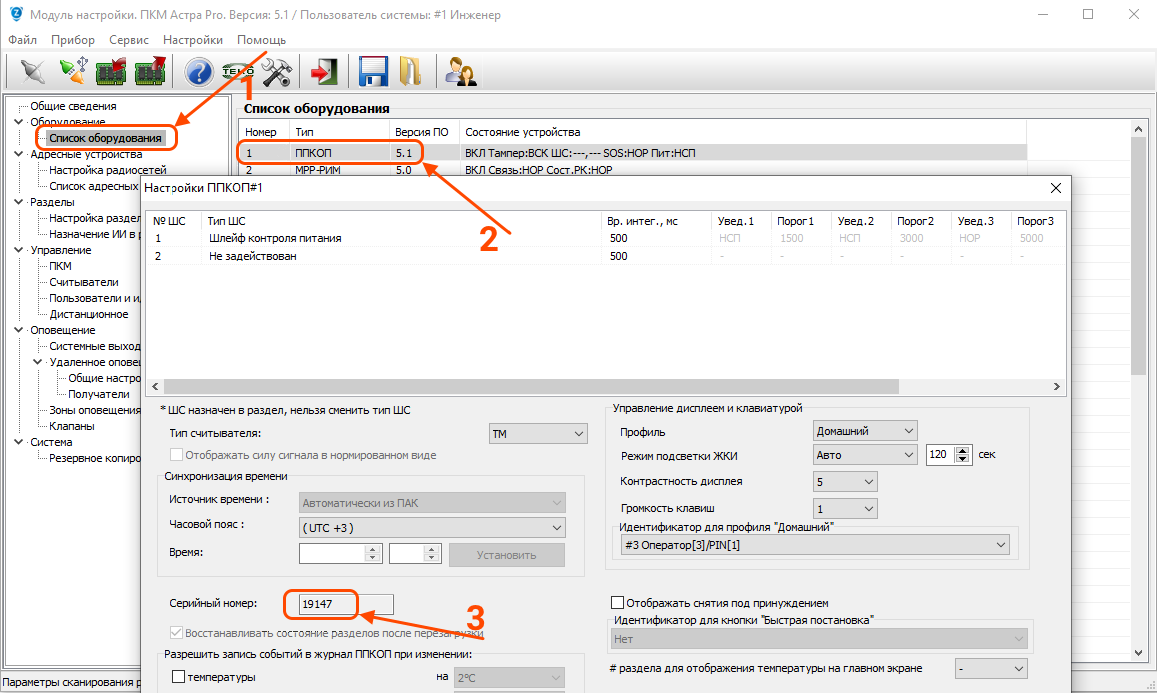Open the Сервис menu
Viewport: 1157px width, 693px height.
(x=128, y=40)
